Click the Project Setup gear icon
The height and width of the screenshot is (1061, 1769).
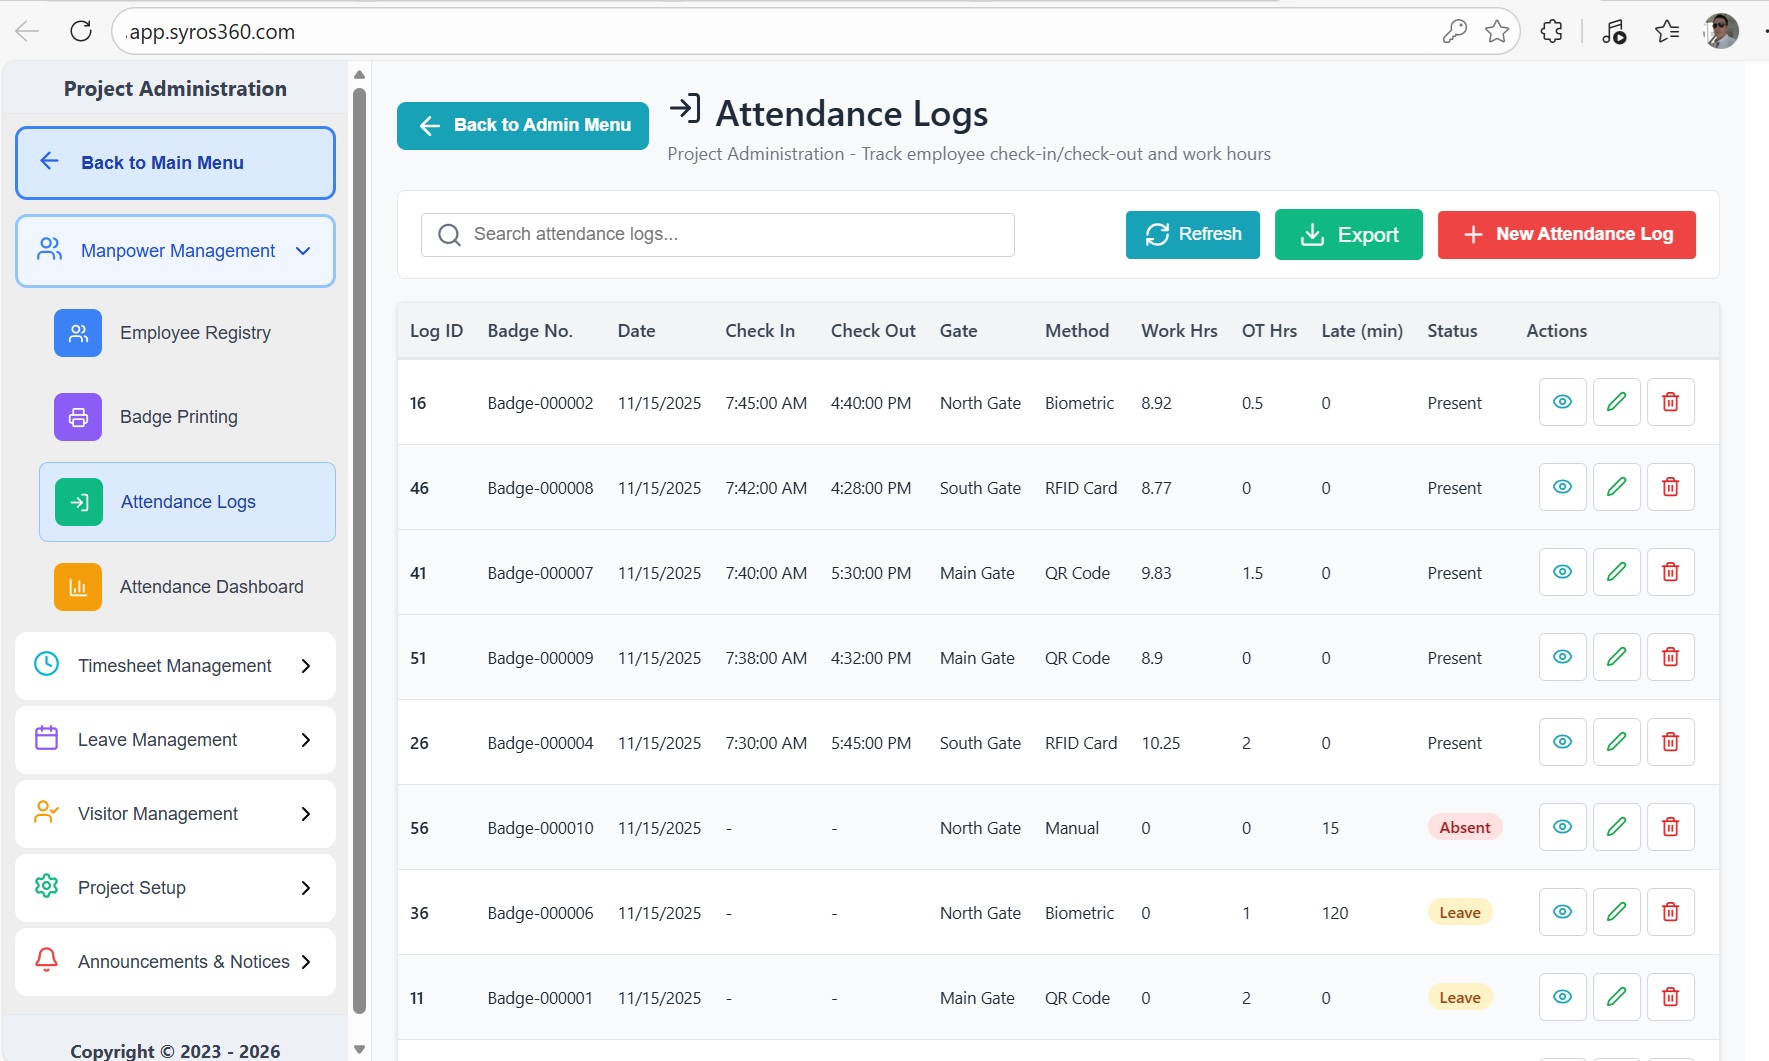tap(46, 887)
